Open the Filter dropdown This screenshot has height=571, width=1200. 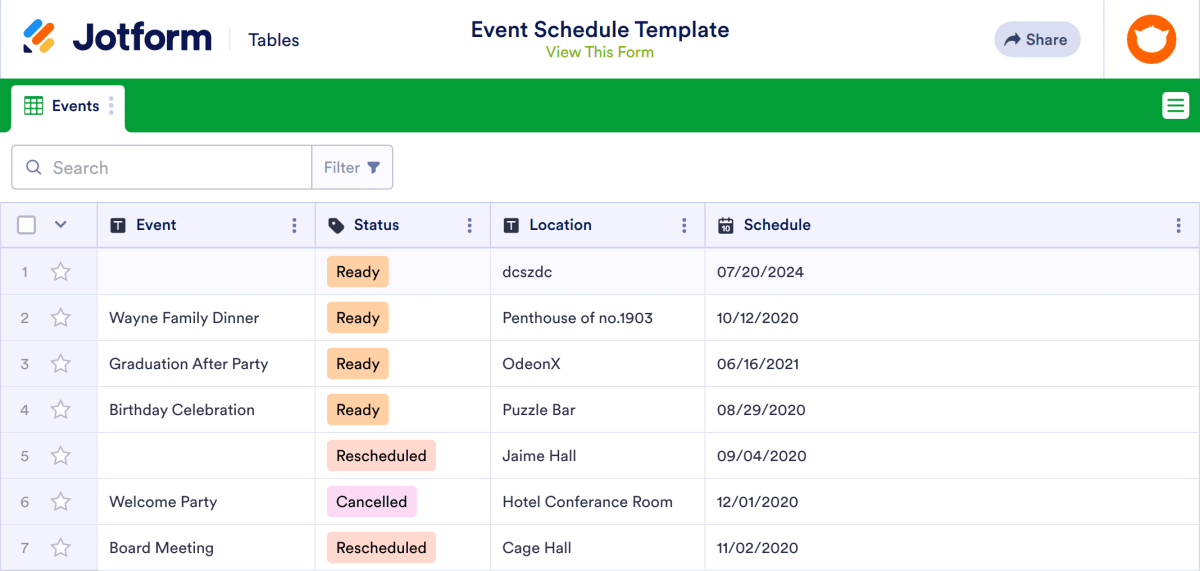(x=352, y=167)
